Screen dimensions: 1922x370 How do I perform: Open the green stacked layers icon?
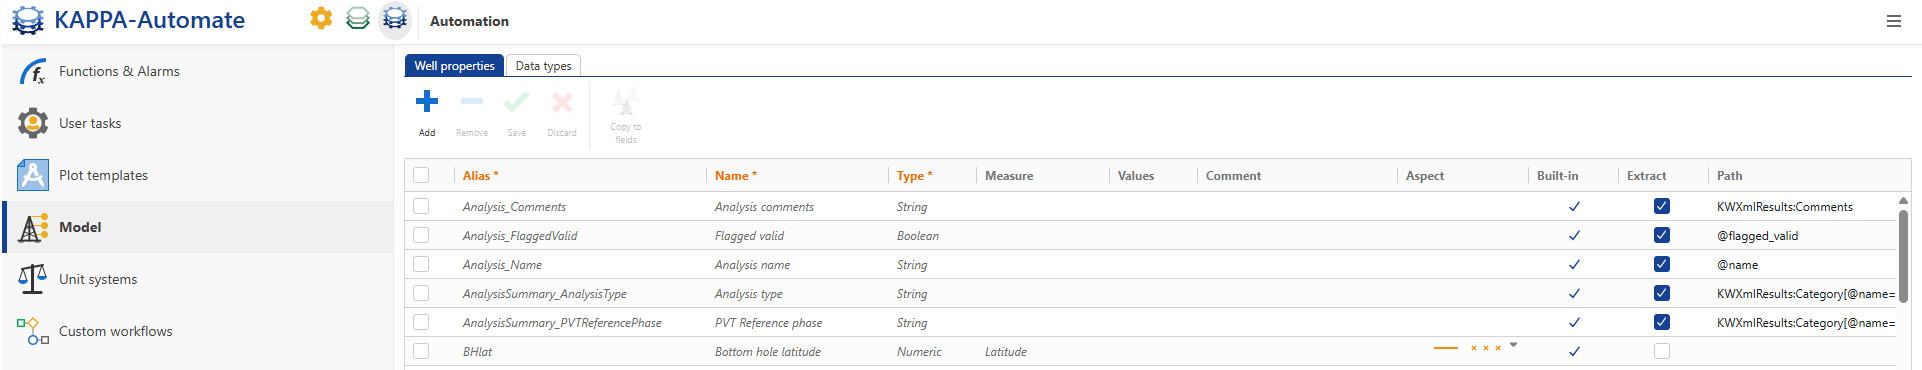[358, 18]
